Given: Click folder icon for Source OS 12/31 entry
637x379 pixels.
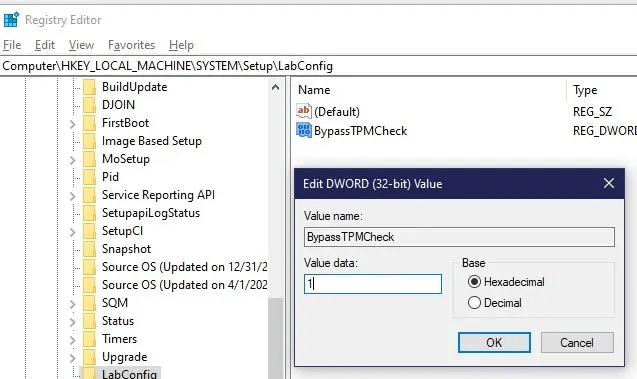Looking at the screenshot, I should pos(89,267).
